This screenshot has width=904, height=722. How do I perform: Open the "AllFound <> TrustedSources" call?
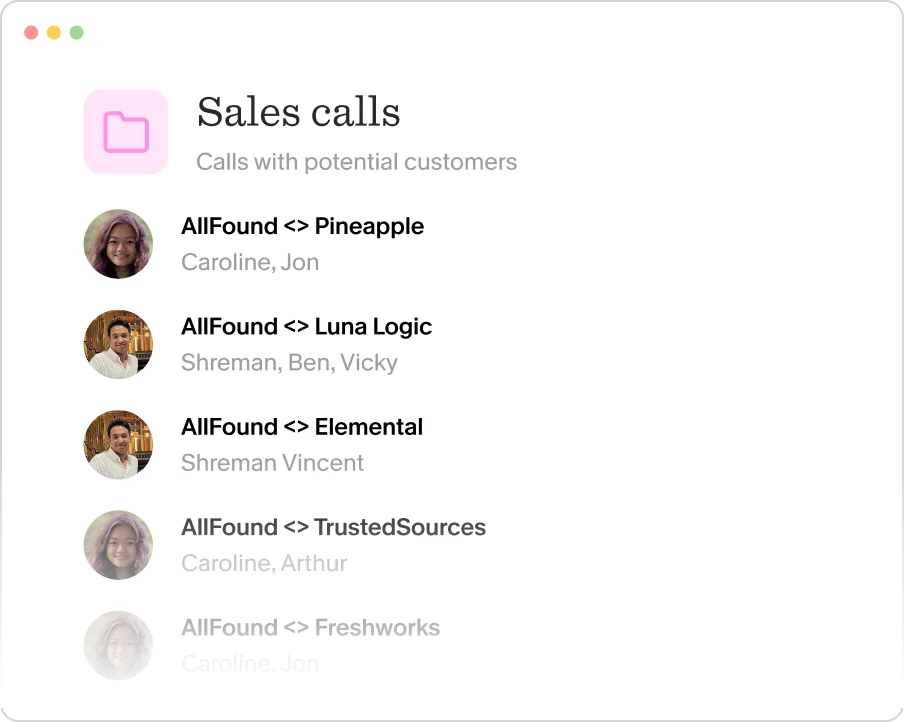pyautogui.click(x=333, y=527)
